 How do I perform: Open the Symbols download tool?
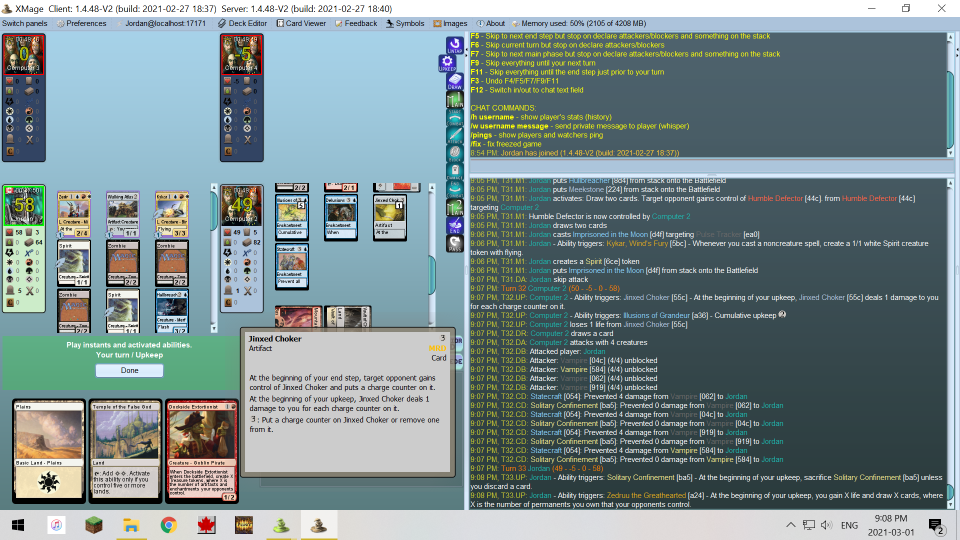(404, 23)
